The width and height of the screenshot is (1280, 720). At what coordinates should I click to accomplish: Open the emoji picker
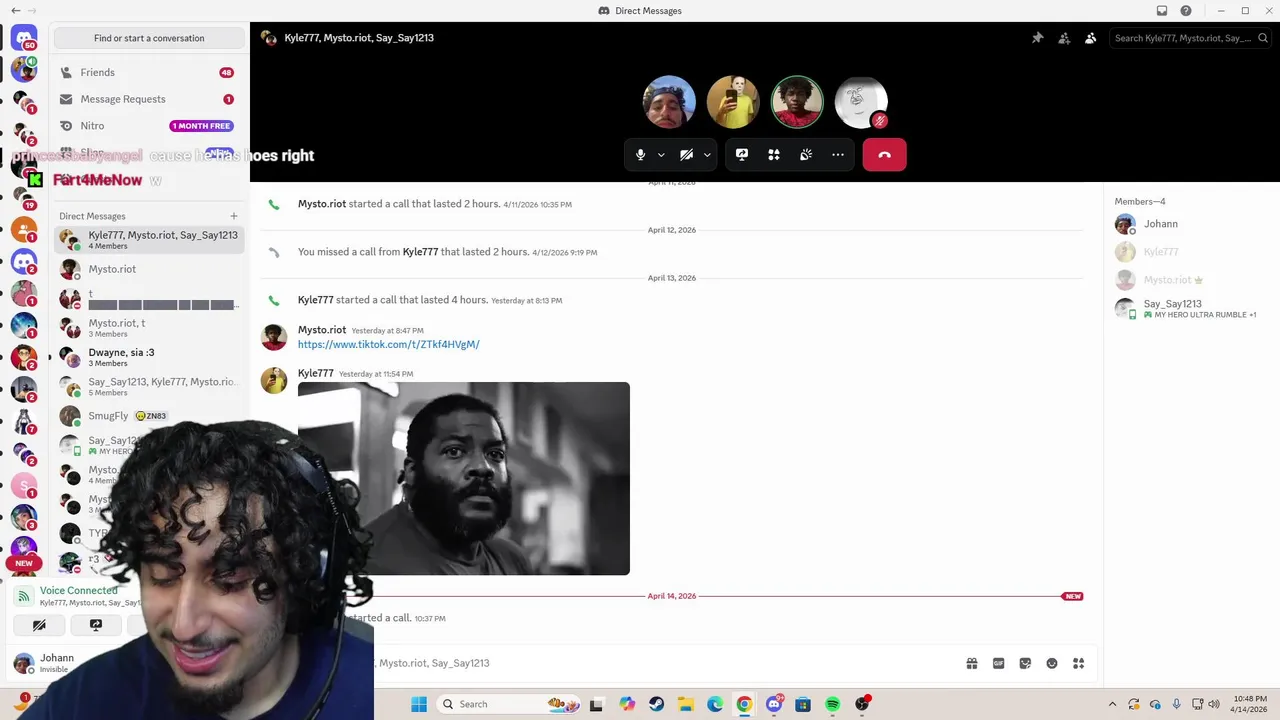[x=1052, y=663]
